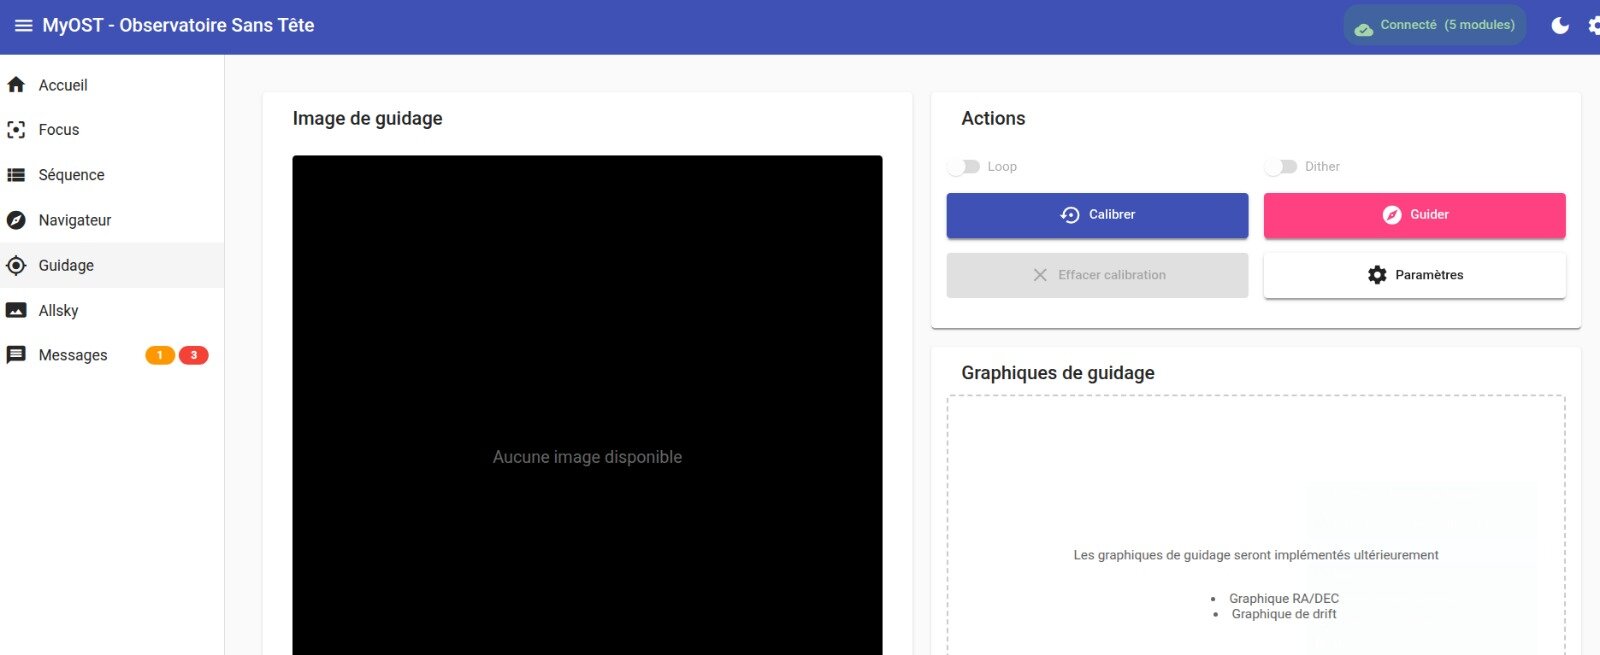
Task: Open the Séquence section
Action: point(112,175)
